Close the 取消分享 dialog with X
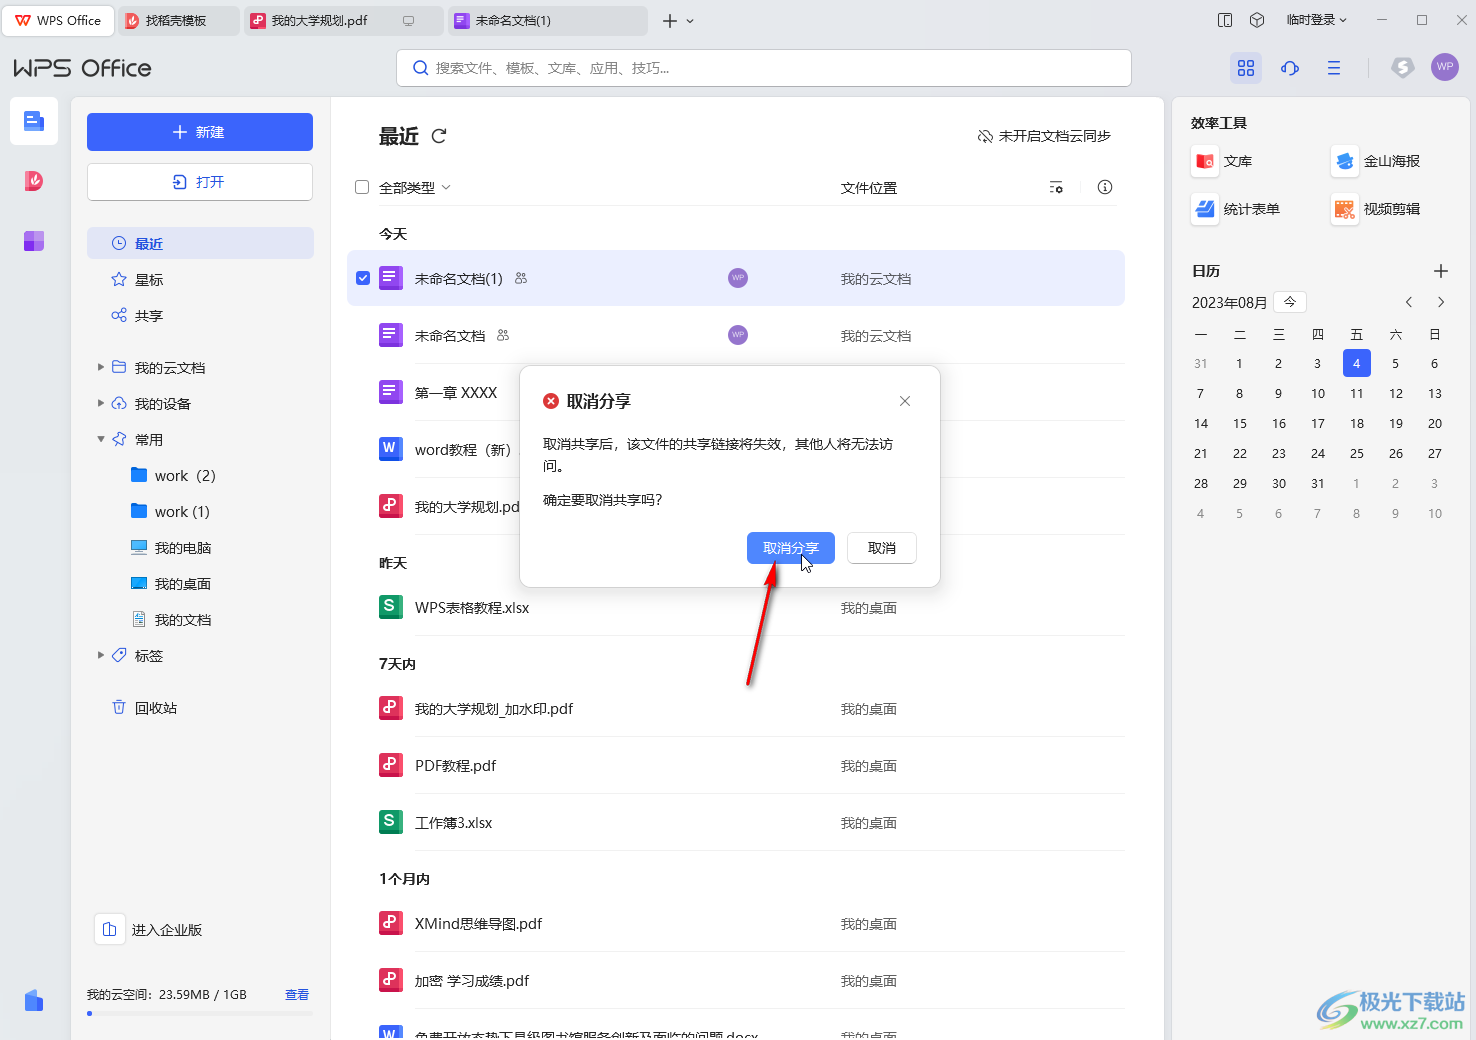The image size is (1476, 1040). [x=905, y=401]
